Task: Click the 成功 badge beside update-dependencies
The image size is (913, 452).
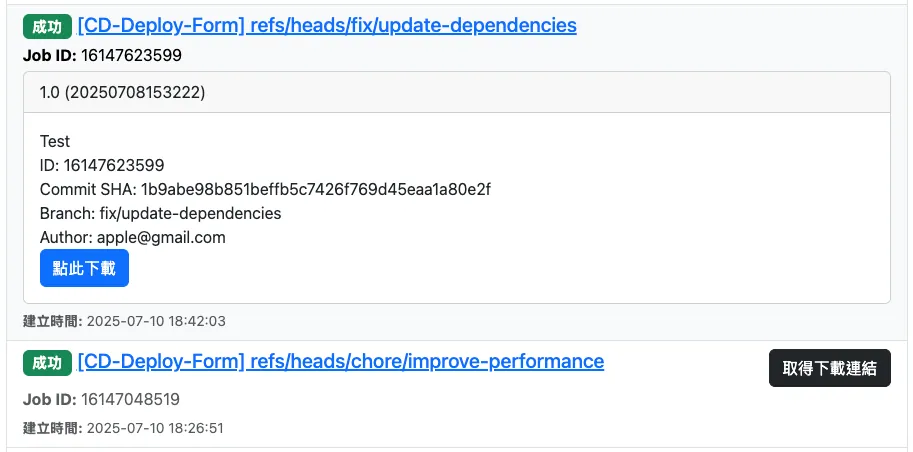Action: [x=46, y=26]
